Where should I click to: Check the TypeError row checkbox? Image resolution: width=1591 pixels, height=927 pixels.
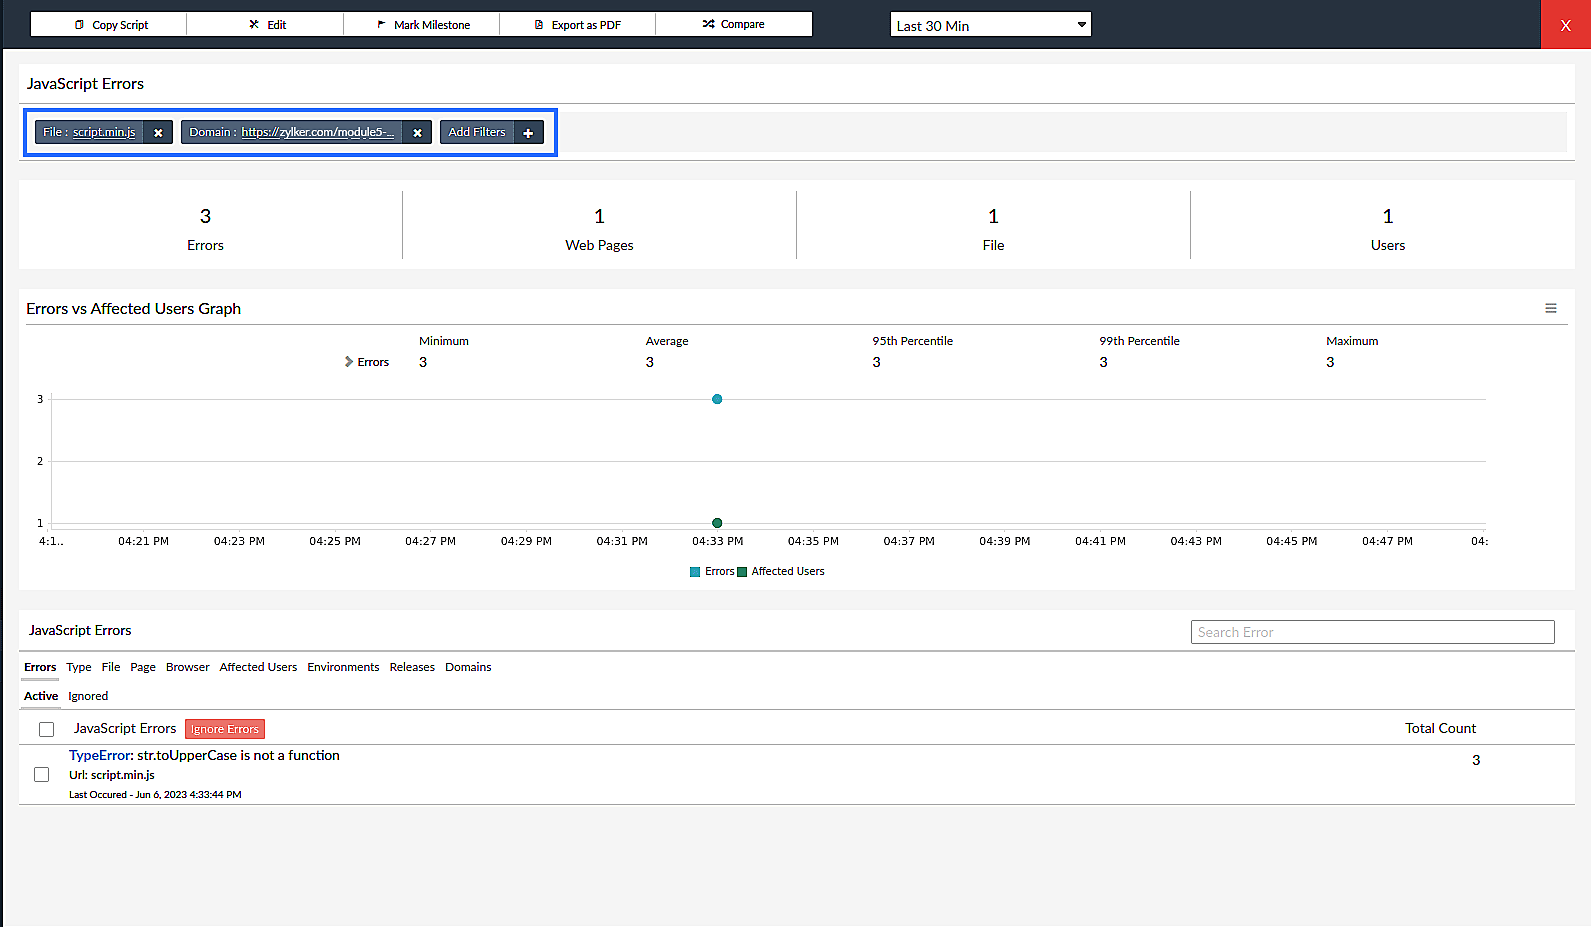coord(42,774)
